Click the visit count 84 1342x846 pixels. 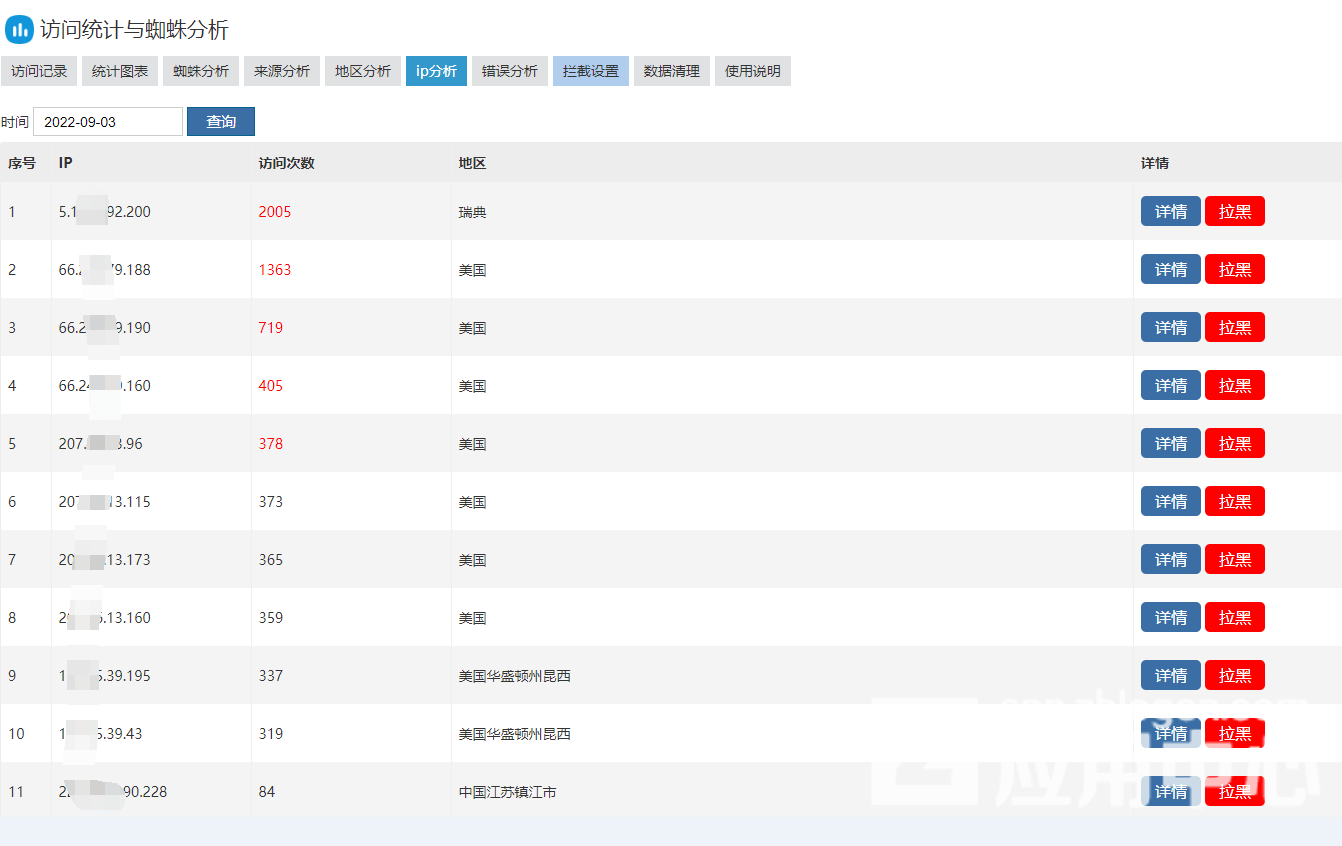click(x=266, y=792)
